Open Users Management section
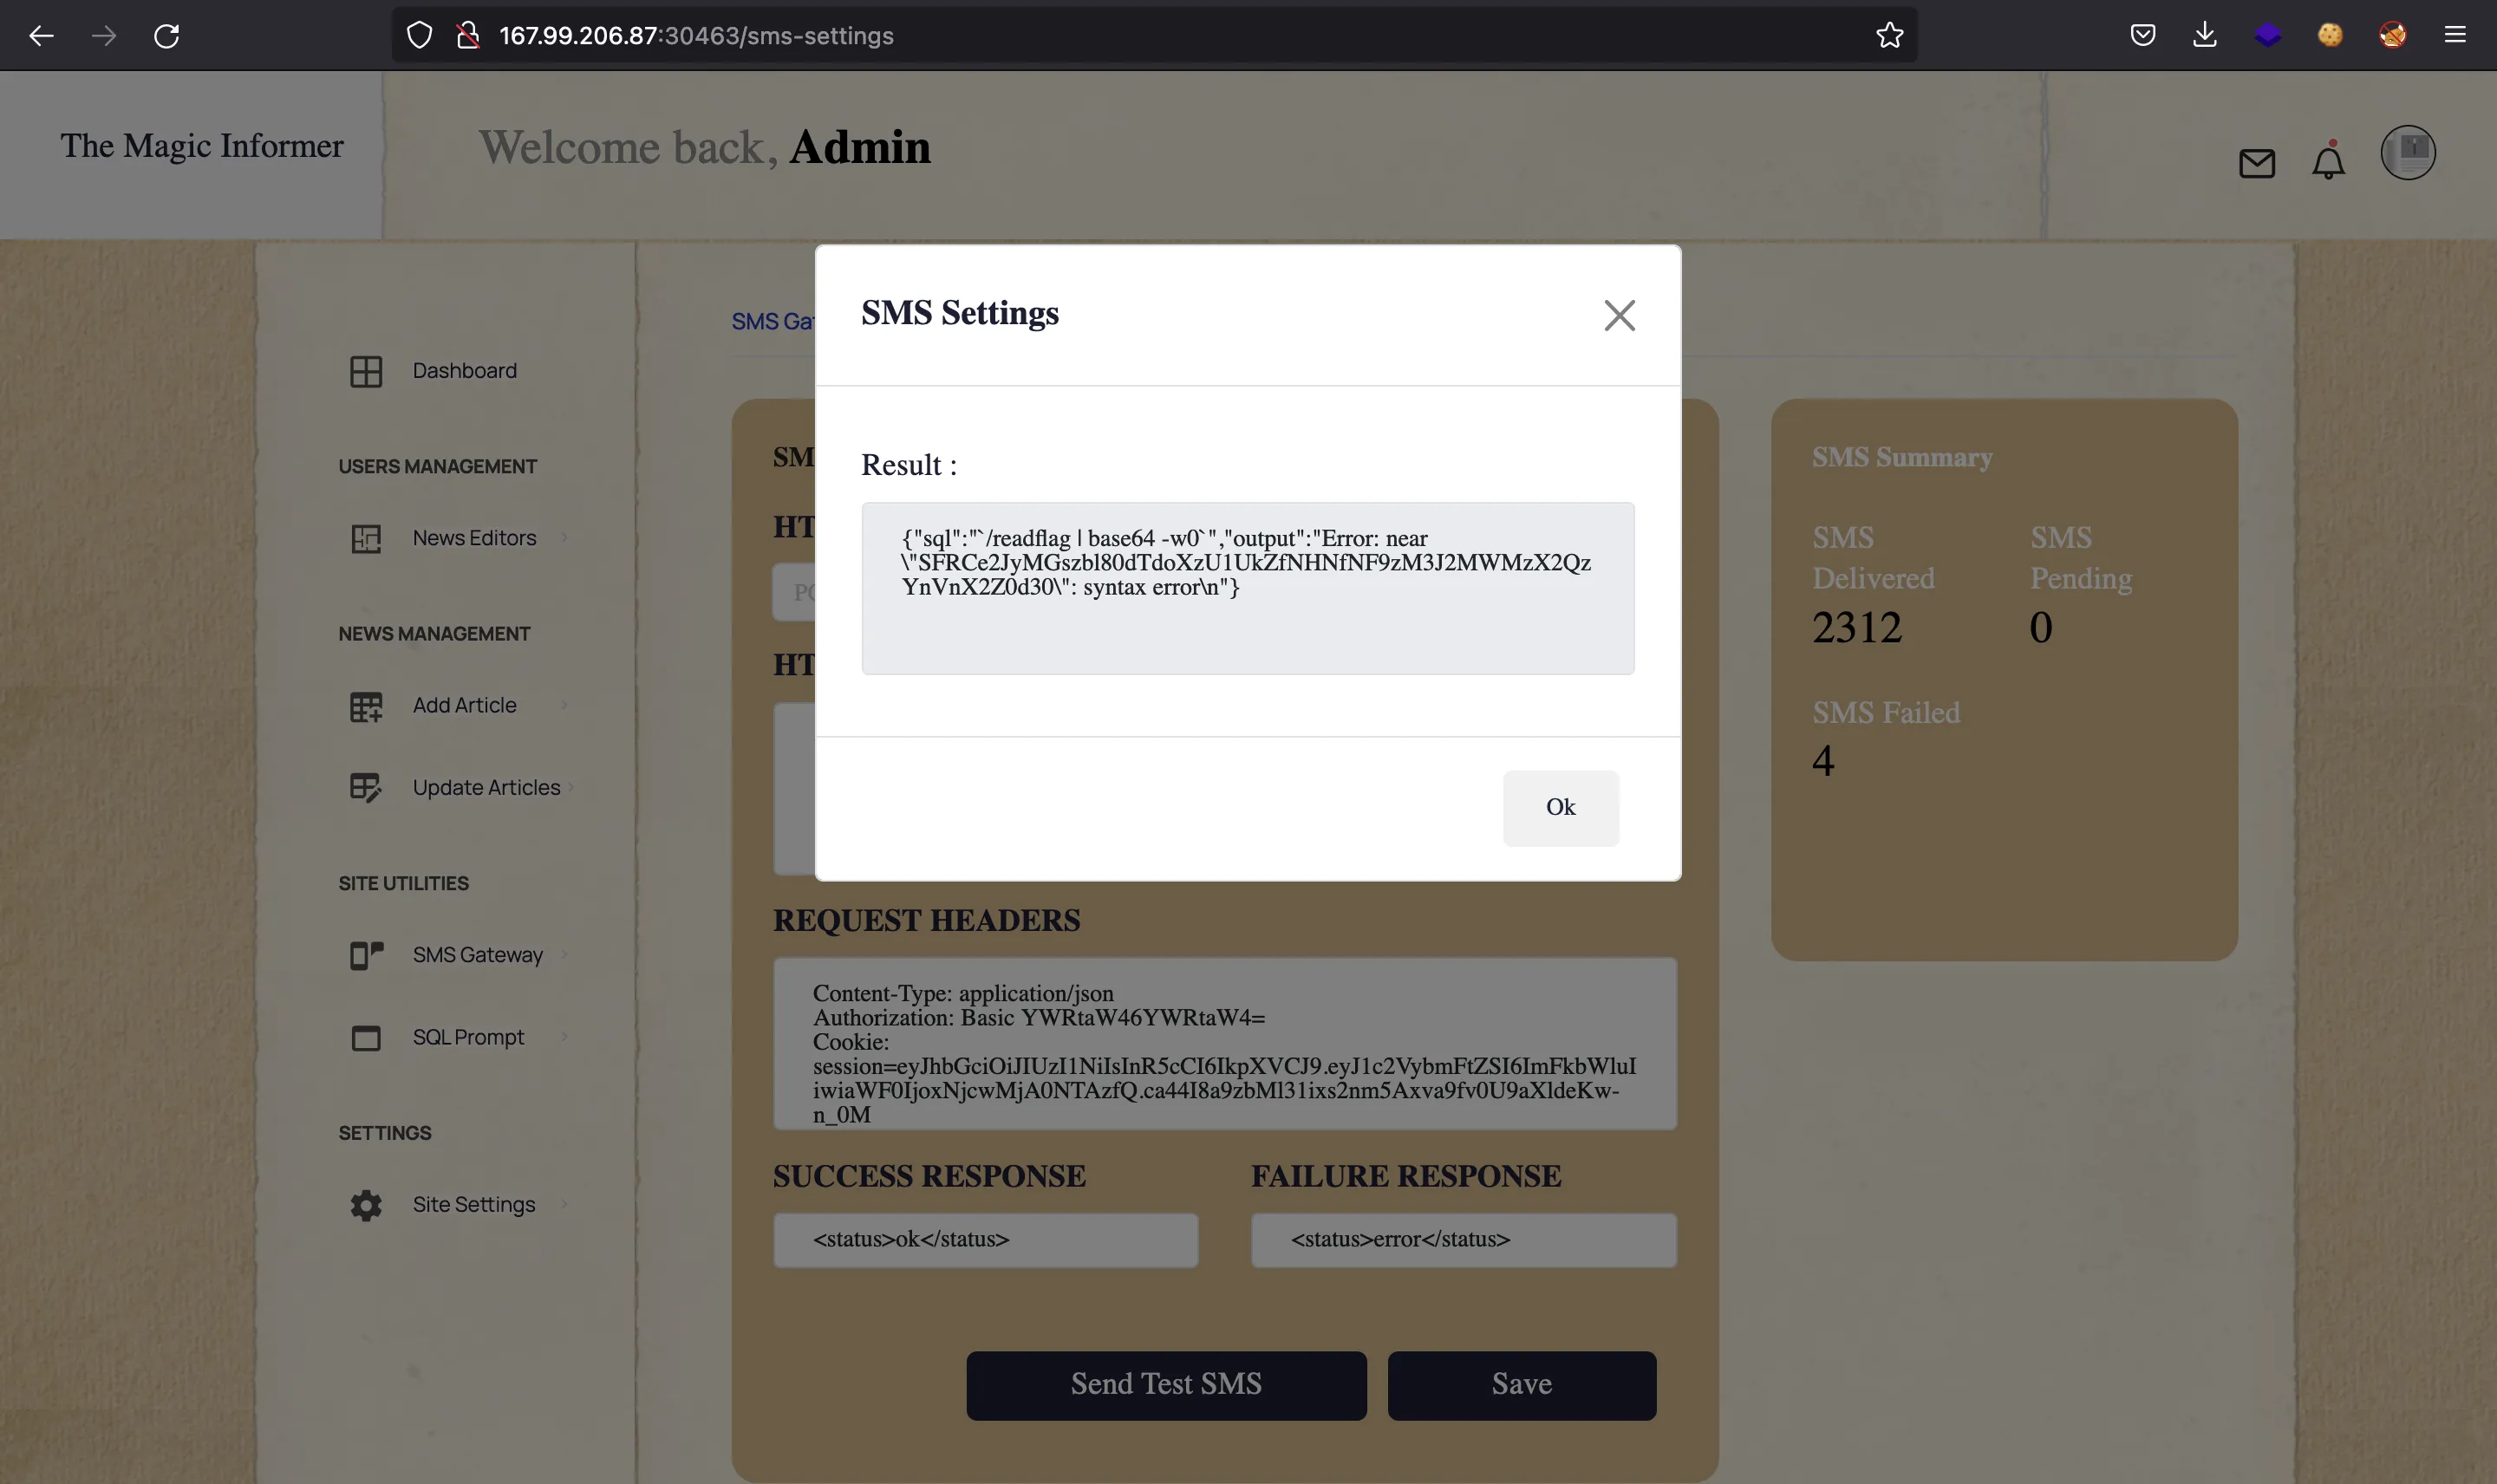The width and height of the screenshot is (2497, 1484). pyautogui.click(x=436, y=466)
